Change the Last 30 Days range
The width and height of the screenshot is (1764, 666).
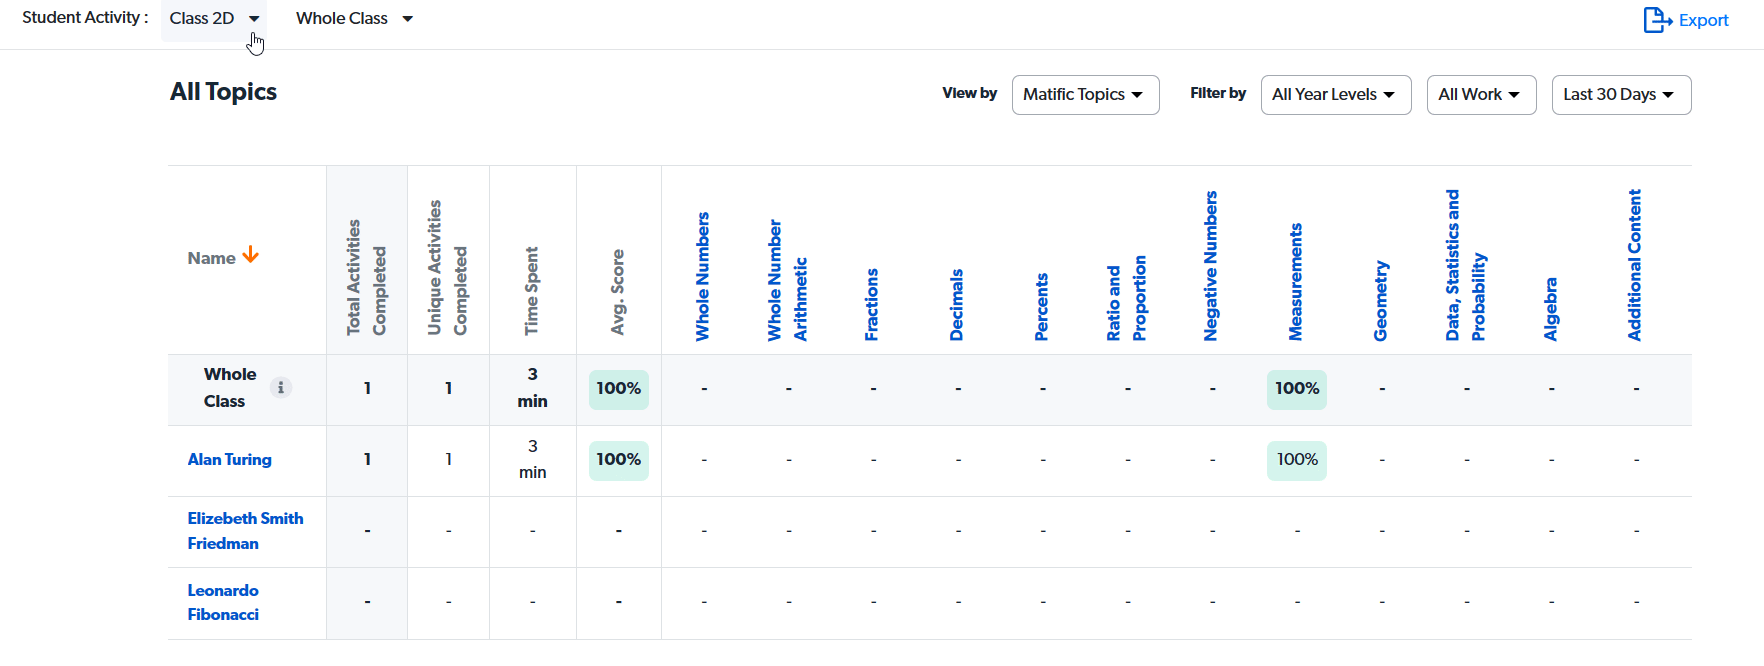(1620, 95)
